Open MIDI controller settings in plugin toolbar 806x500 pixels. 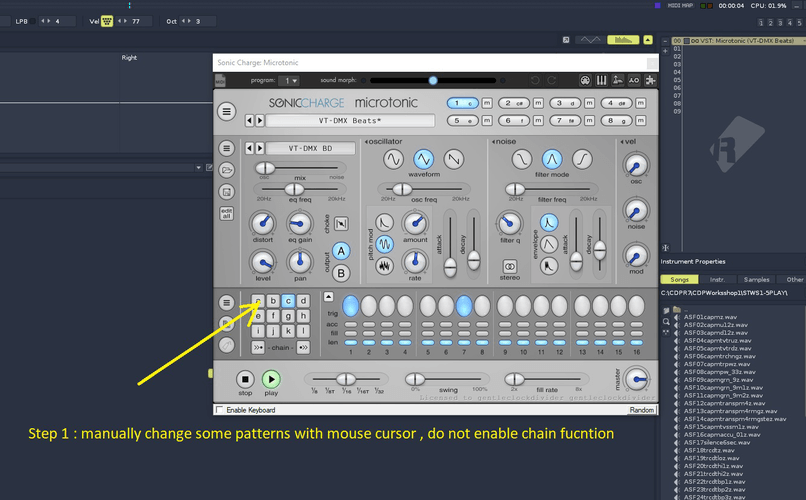point(585,80)
